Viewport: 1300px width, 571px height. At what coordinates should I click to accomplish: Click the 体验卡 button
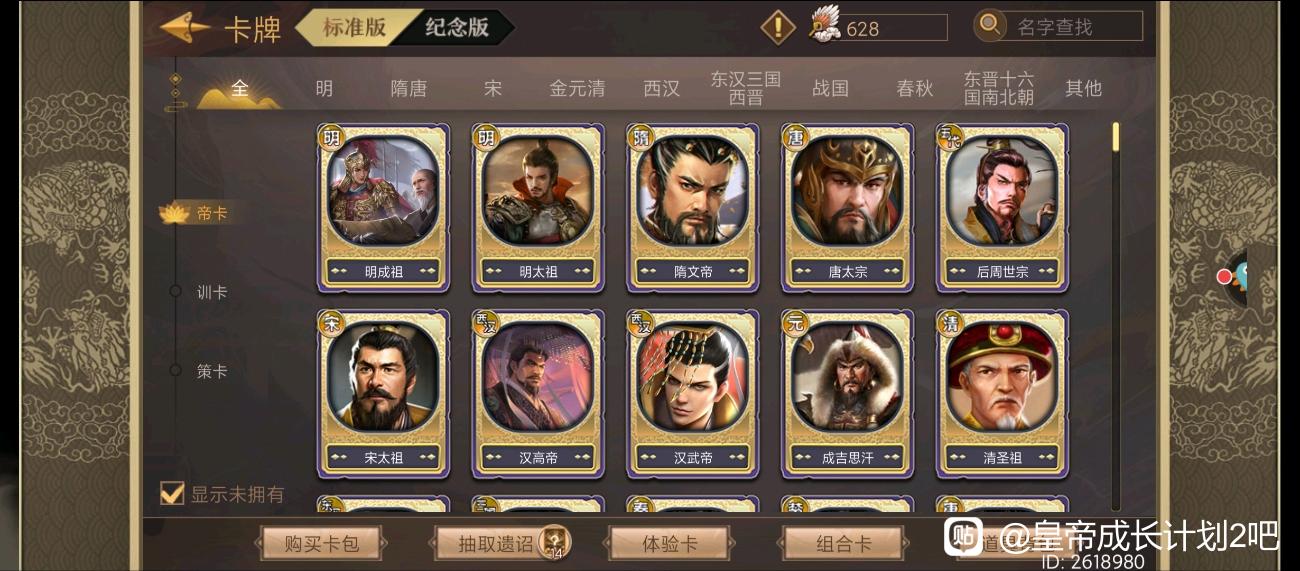coord(669,544)
